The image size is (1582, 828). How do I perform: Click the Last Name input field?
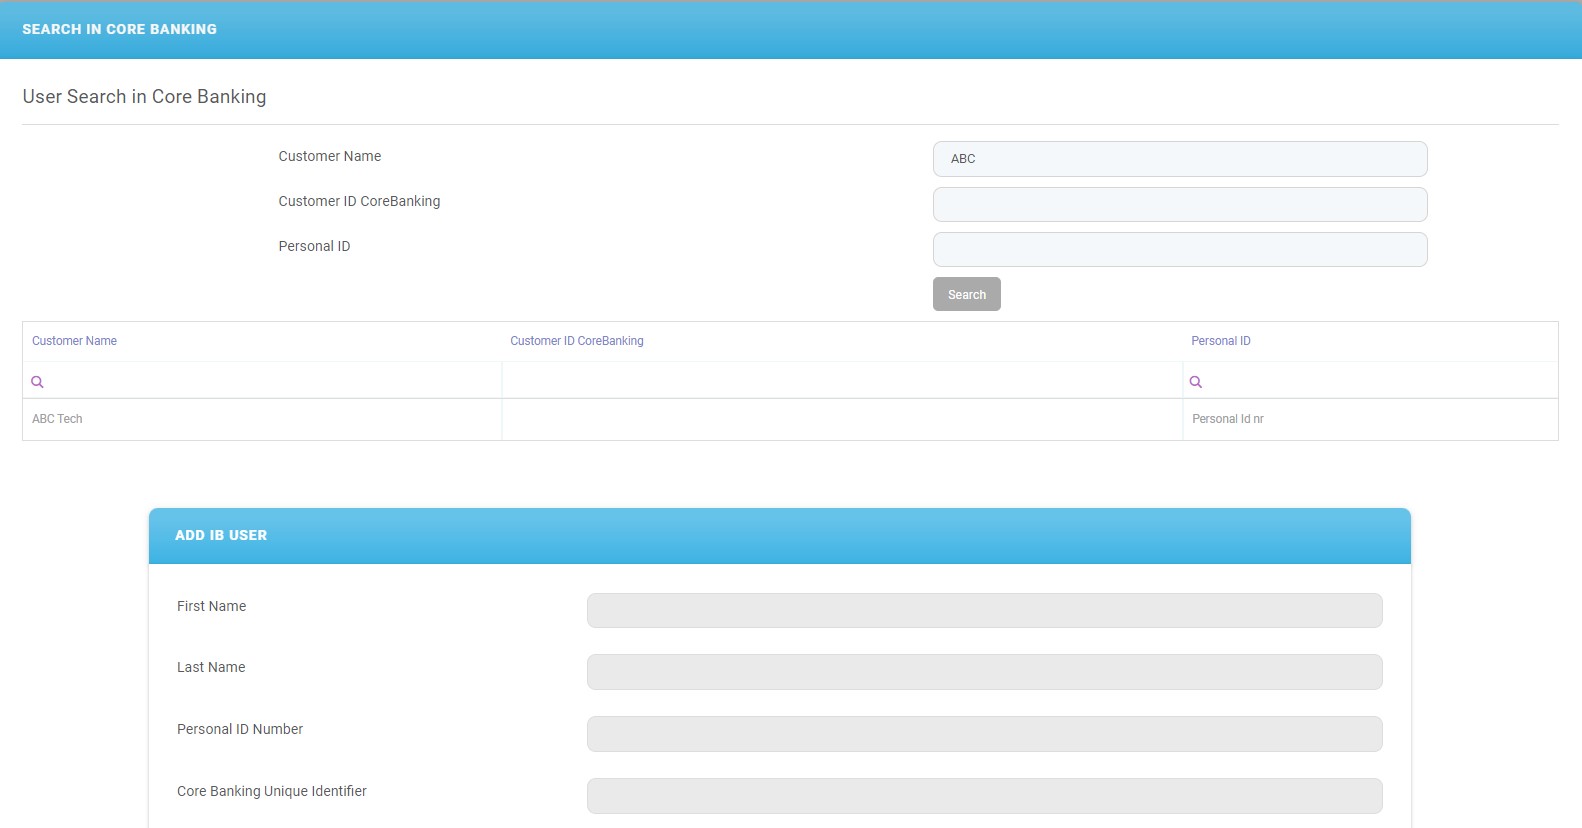[x=984, y=672]
